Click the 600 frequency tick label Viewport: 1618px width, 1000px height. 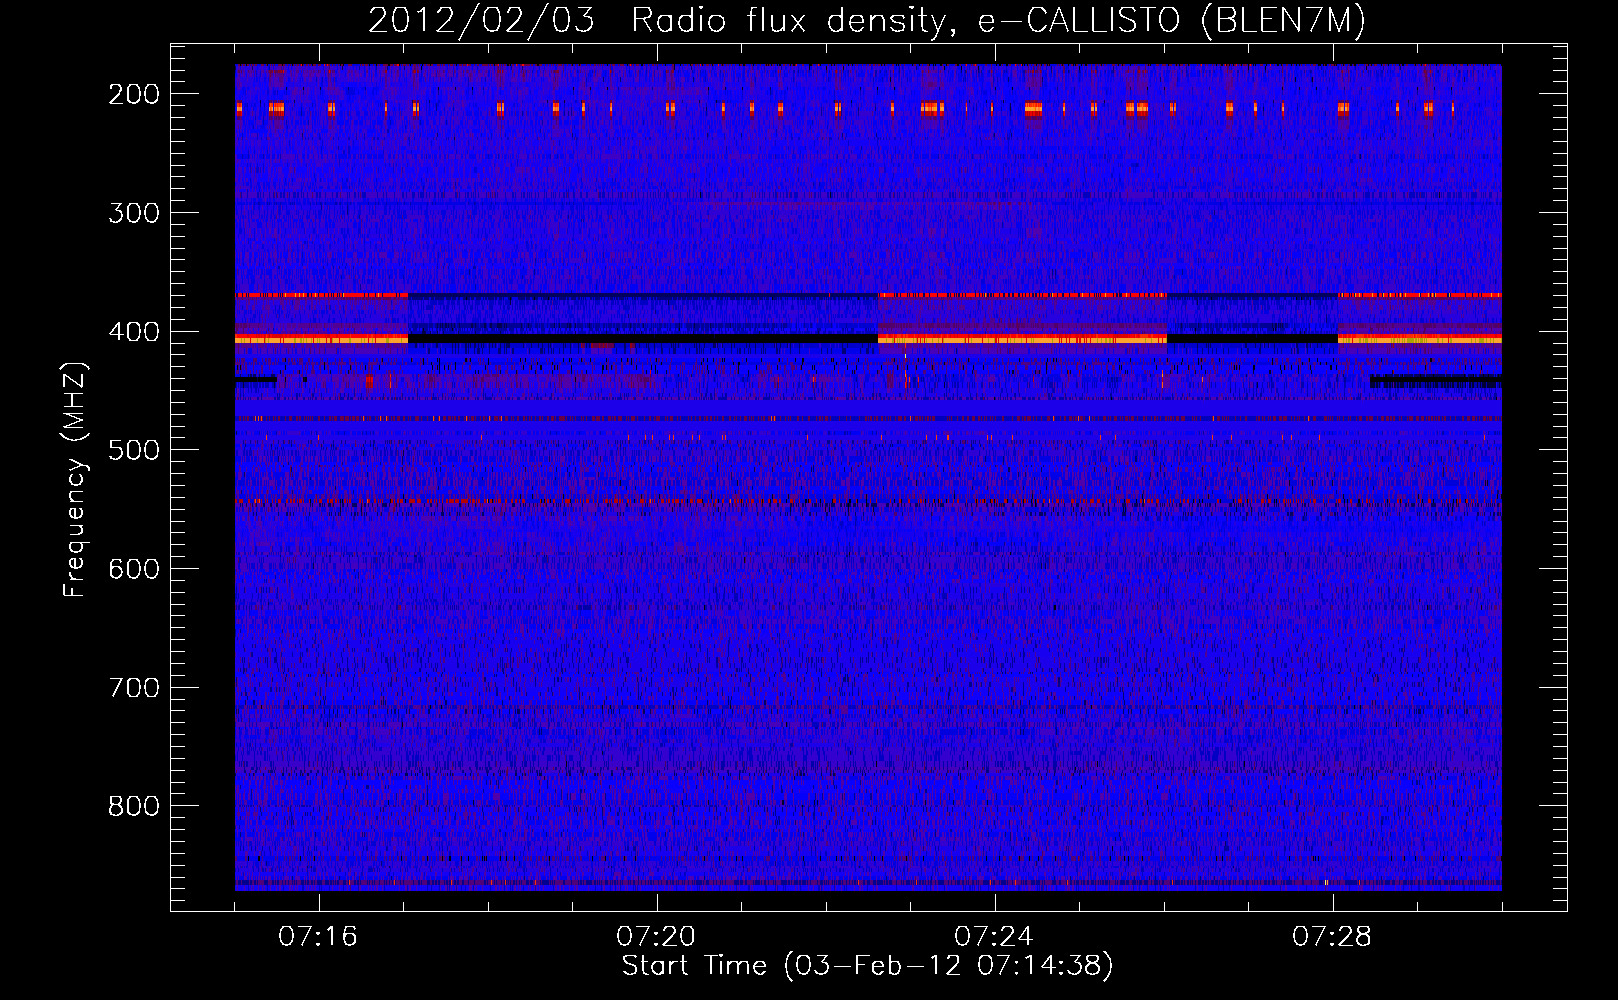[x=134, y=569]
